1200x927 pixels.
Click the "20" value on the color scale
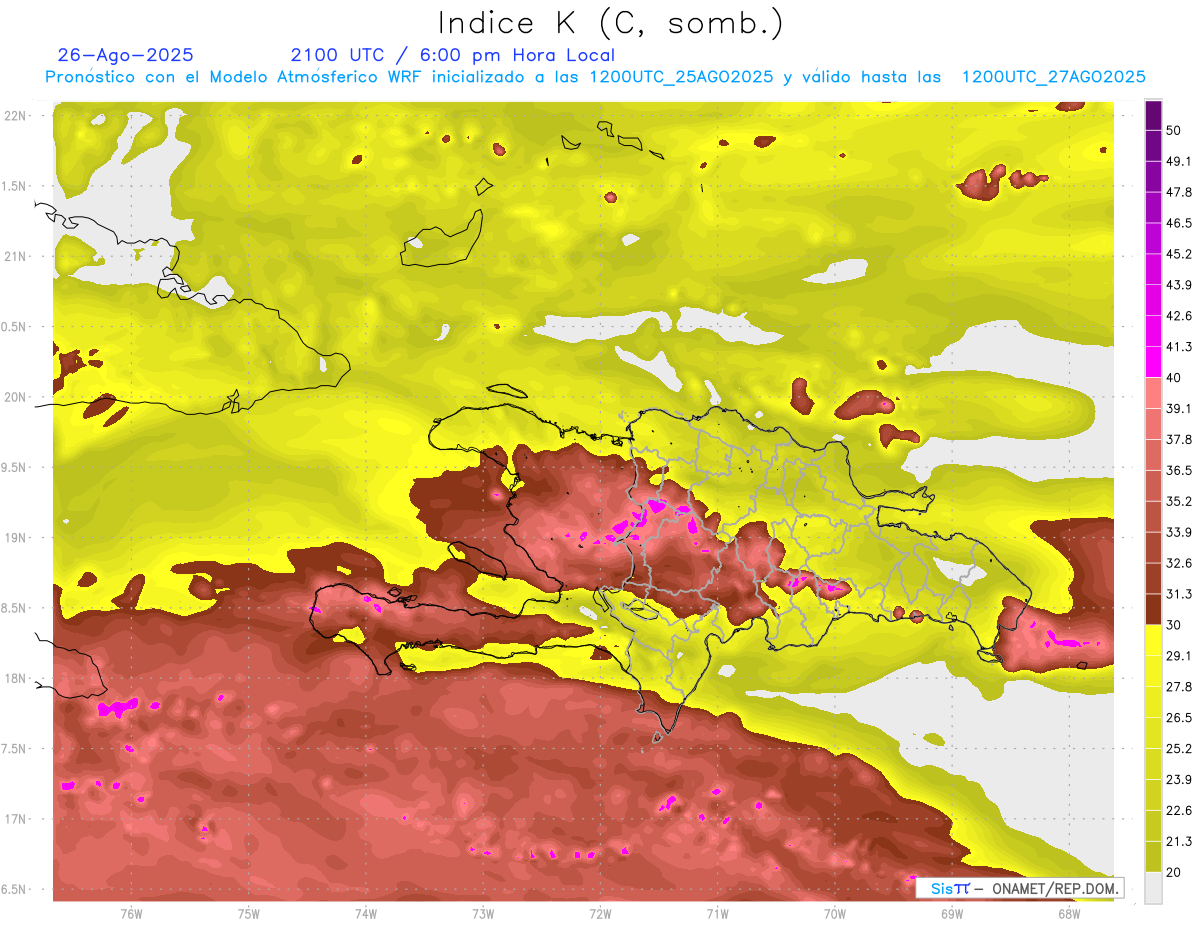click(1174, 873)
